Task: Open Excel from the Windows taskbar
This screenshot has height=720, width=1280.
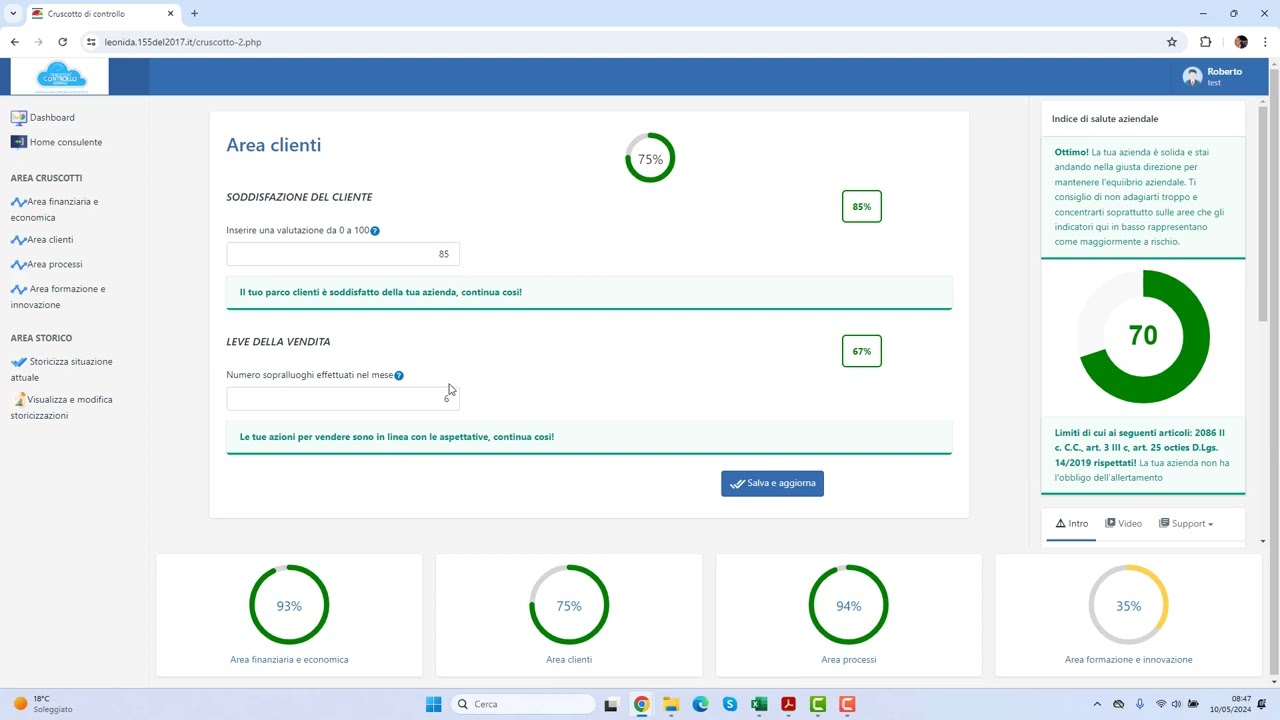Action: pos(759,704)
